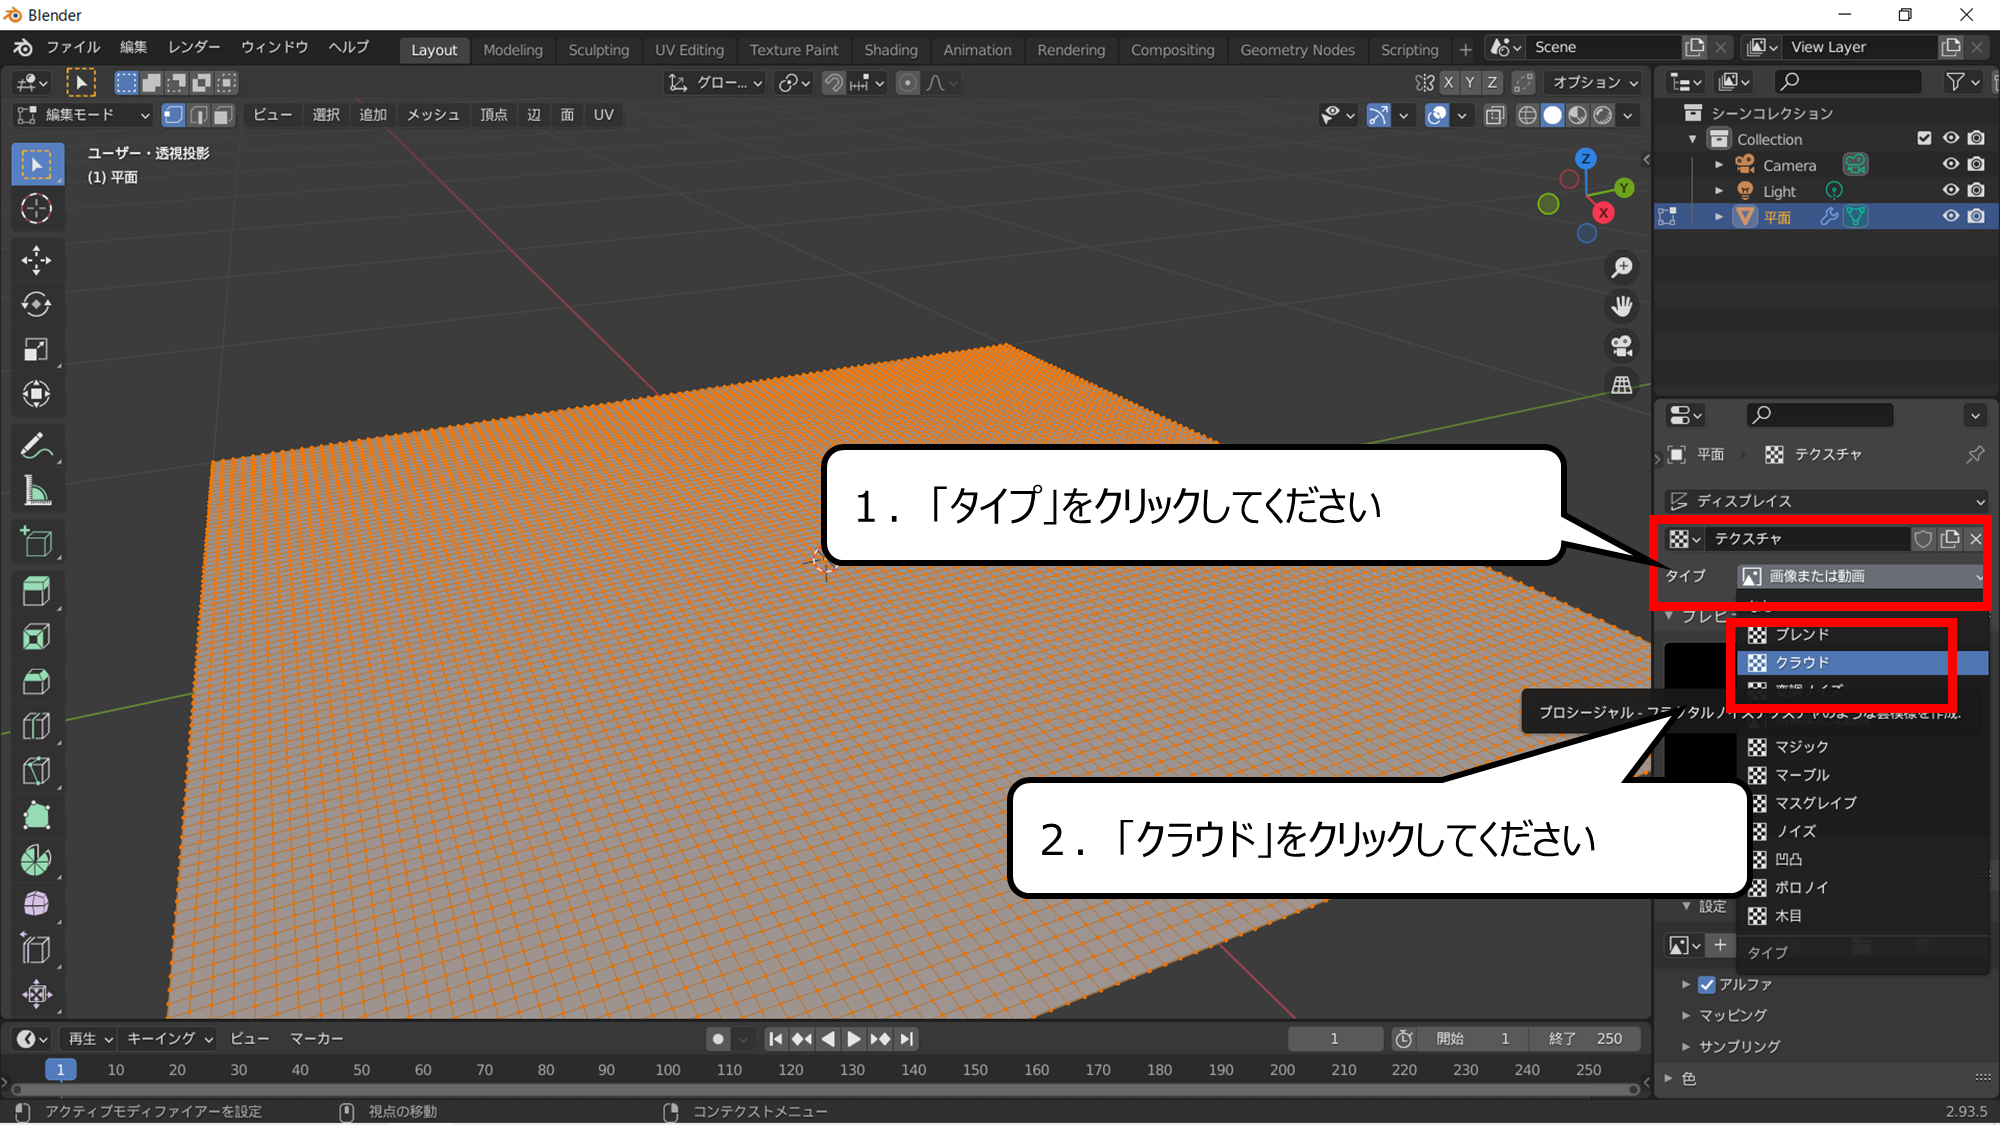Viewport: 2000px width, 1125px height.
Task: Open the グローバル transform orientation dropdown
Action: click(716, 83)
